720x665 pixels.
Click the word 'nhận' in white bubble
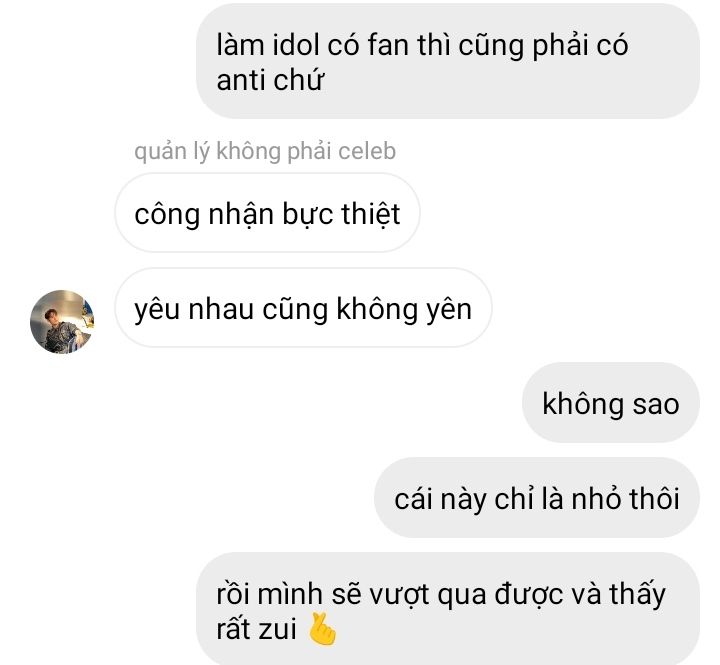(x=241, y=215)
